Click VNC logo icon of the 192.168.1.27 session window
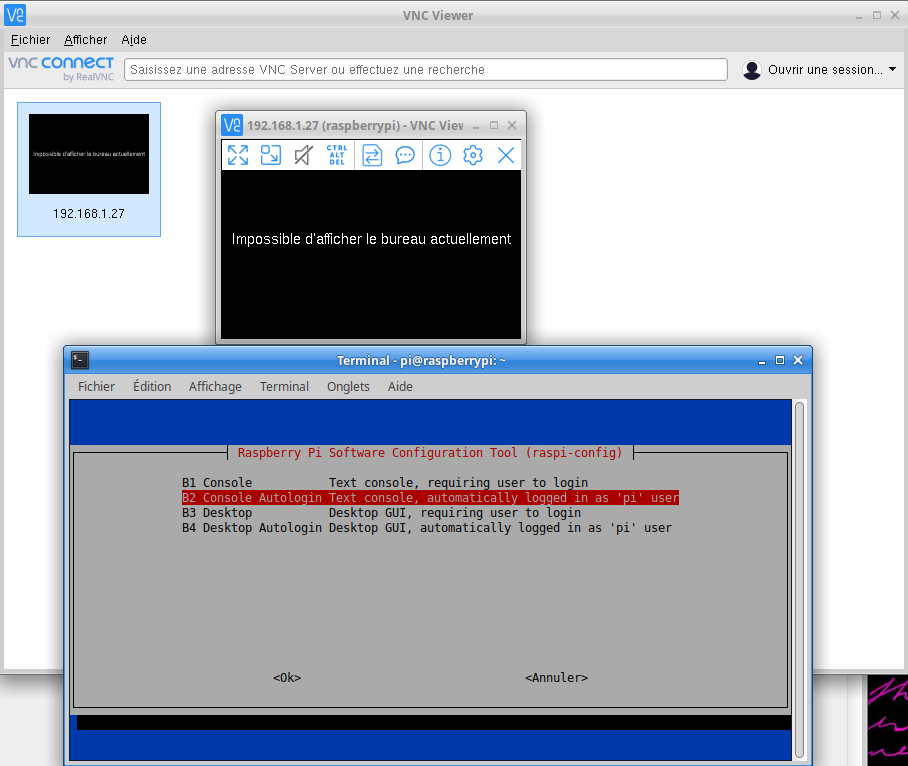This screenshot has height=766, width=908. [x=232, y=125]
